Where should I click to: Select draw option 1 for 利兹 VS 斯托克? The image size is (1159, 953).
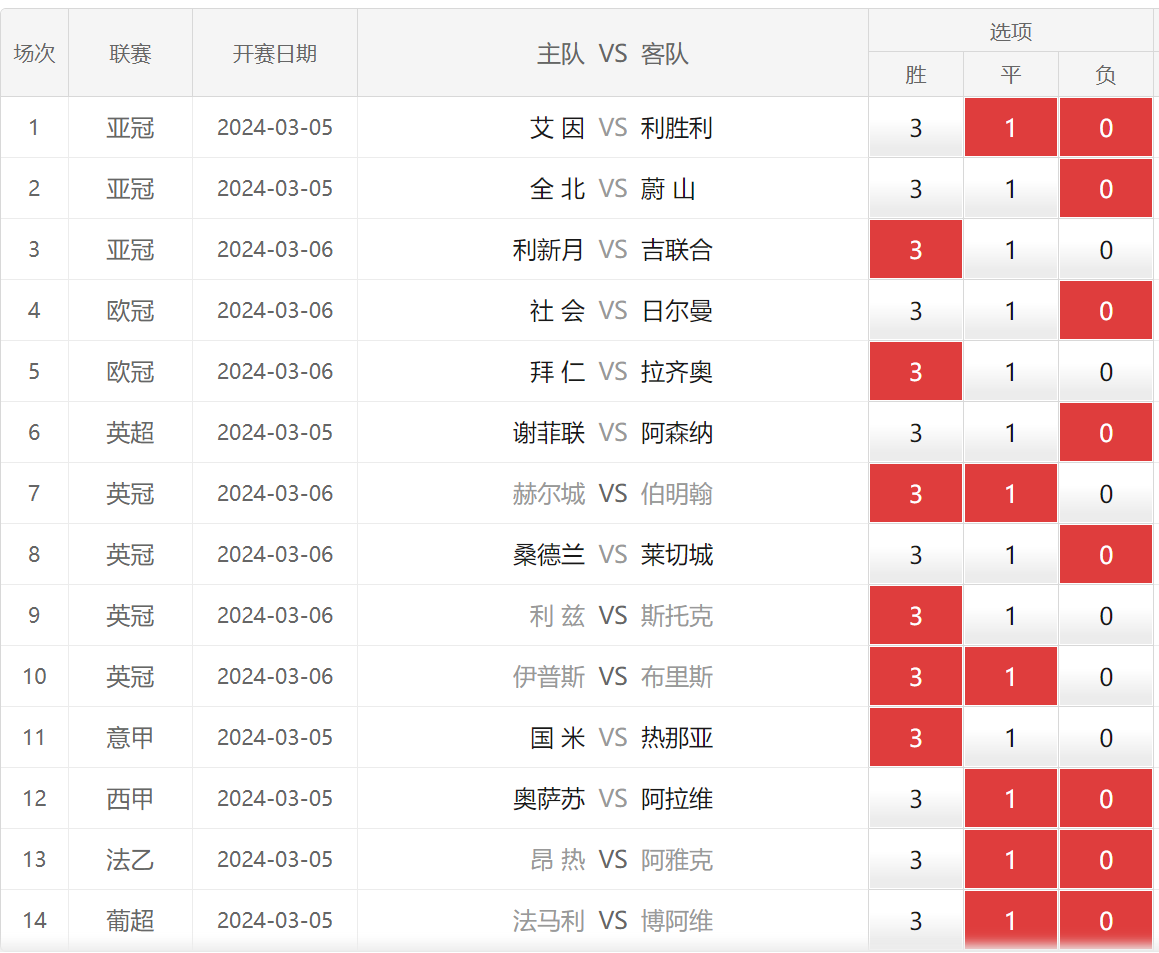tap(1010, 615)
